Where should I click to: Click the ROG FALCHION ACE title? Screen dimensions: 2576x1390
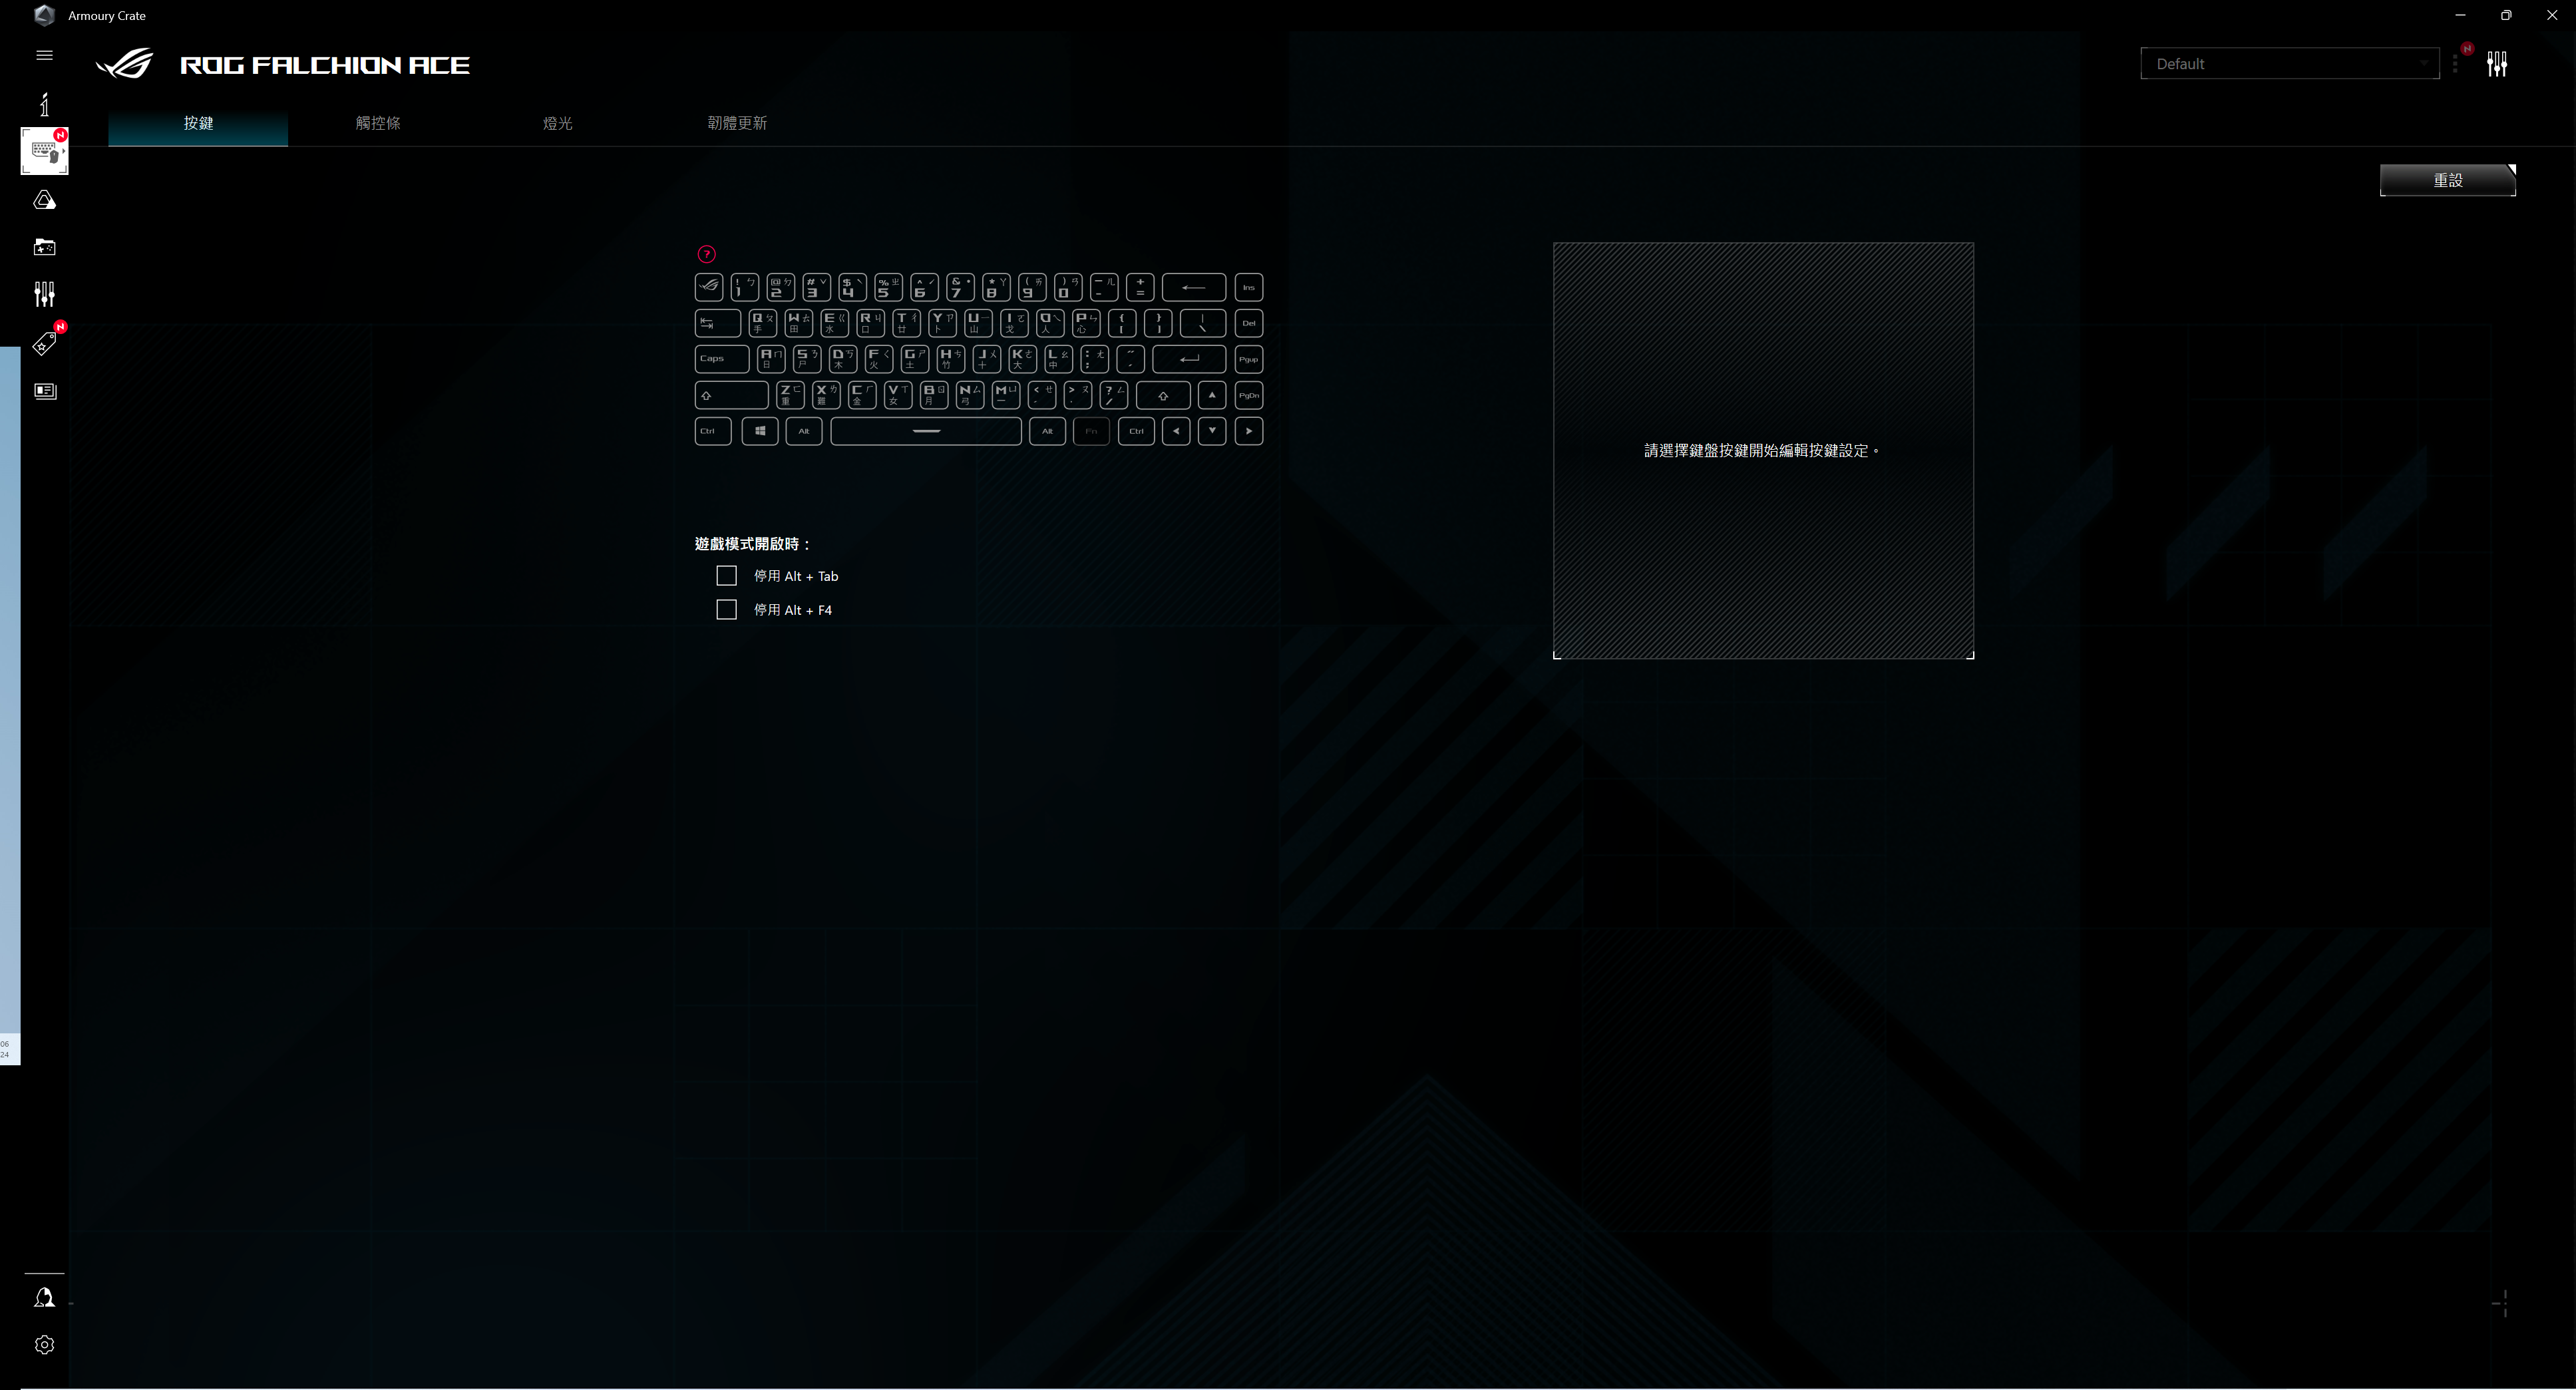tap(325, 65)
